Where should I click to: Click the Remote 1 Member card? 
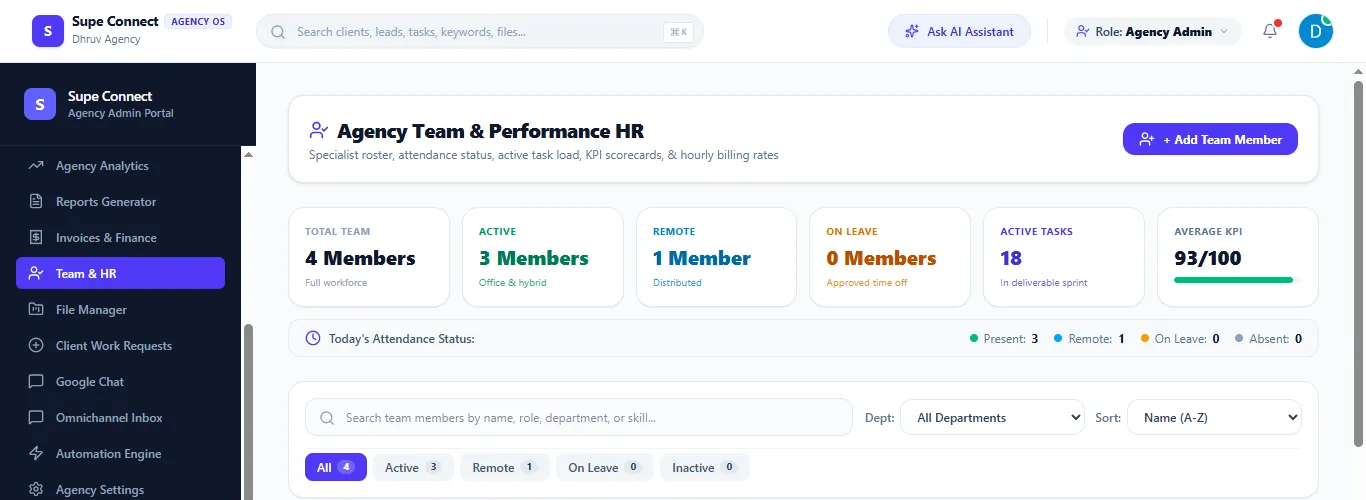716,257
